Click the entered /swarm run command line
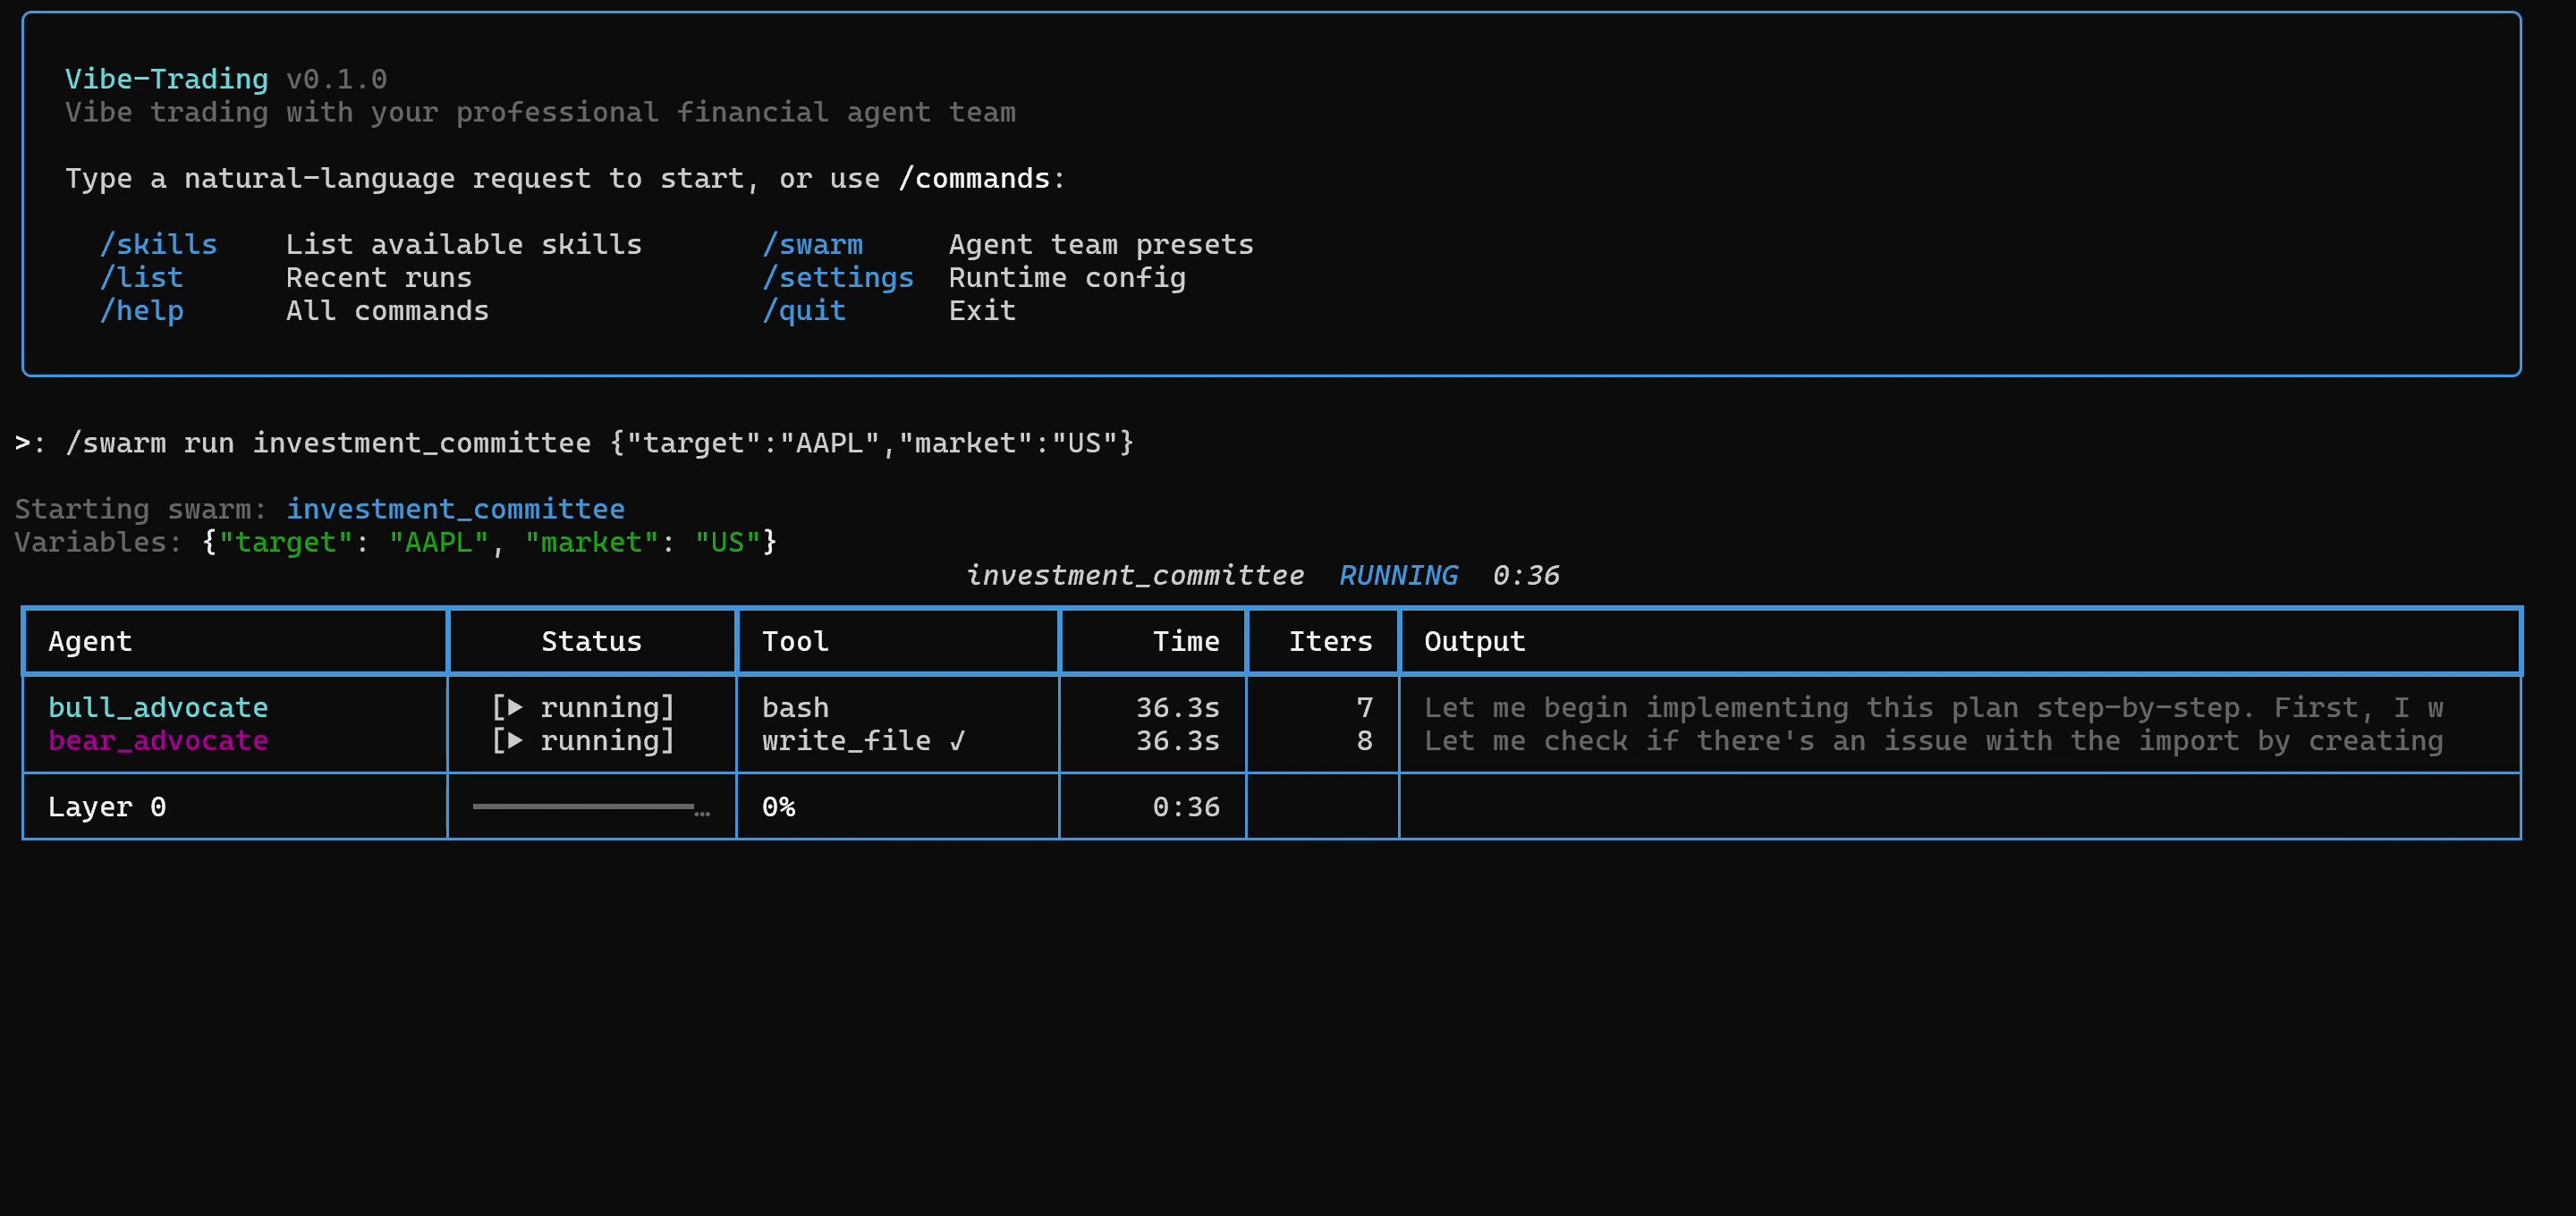Screen dimensions: 2576x1216 pos(600,443)
